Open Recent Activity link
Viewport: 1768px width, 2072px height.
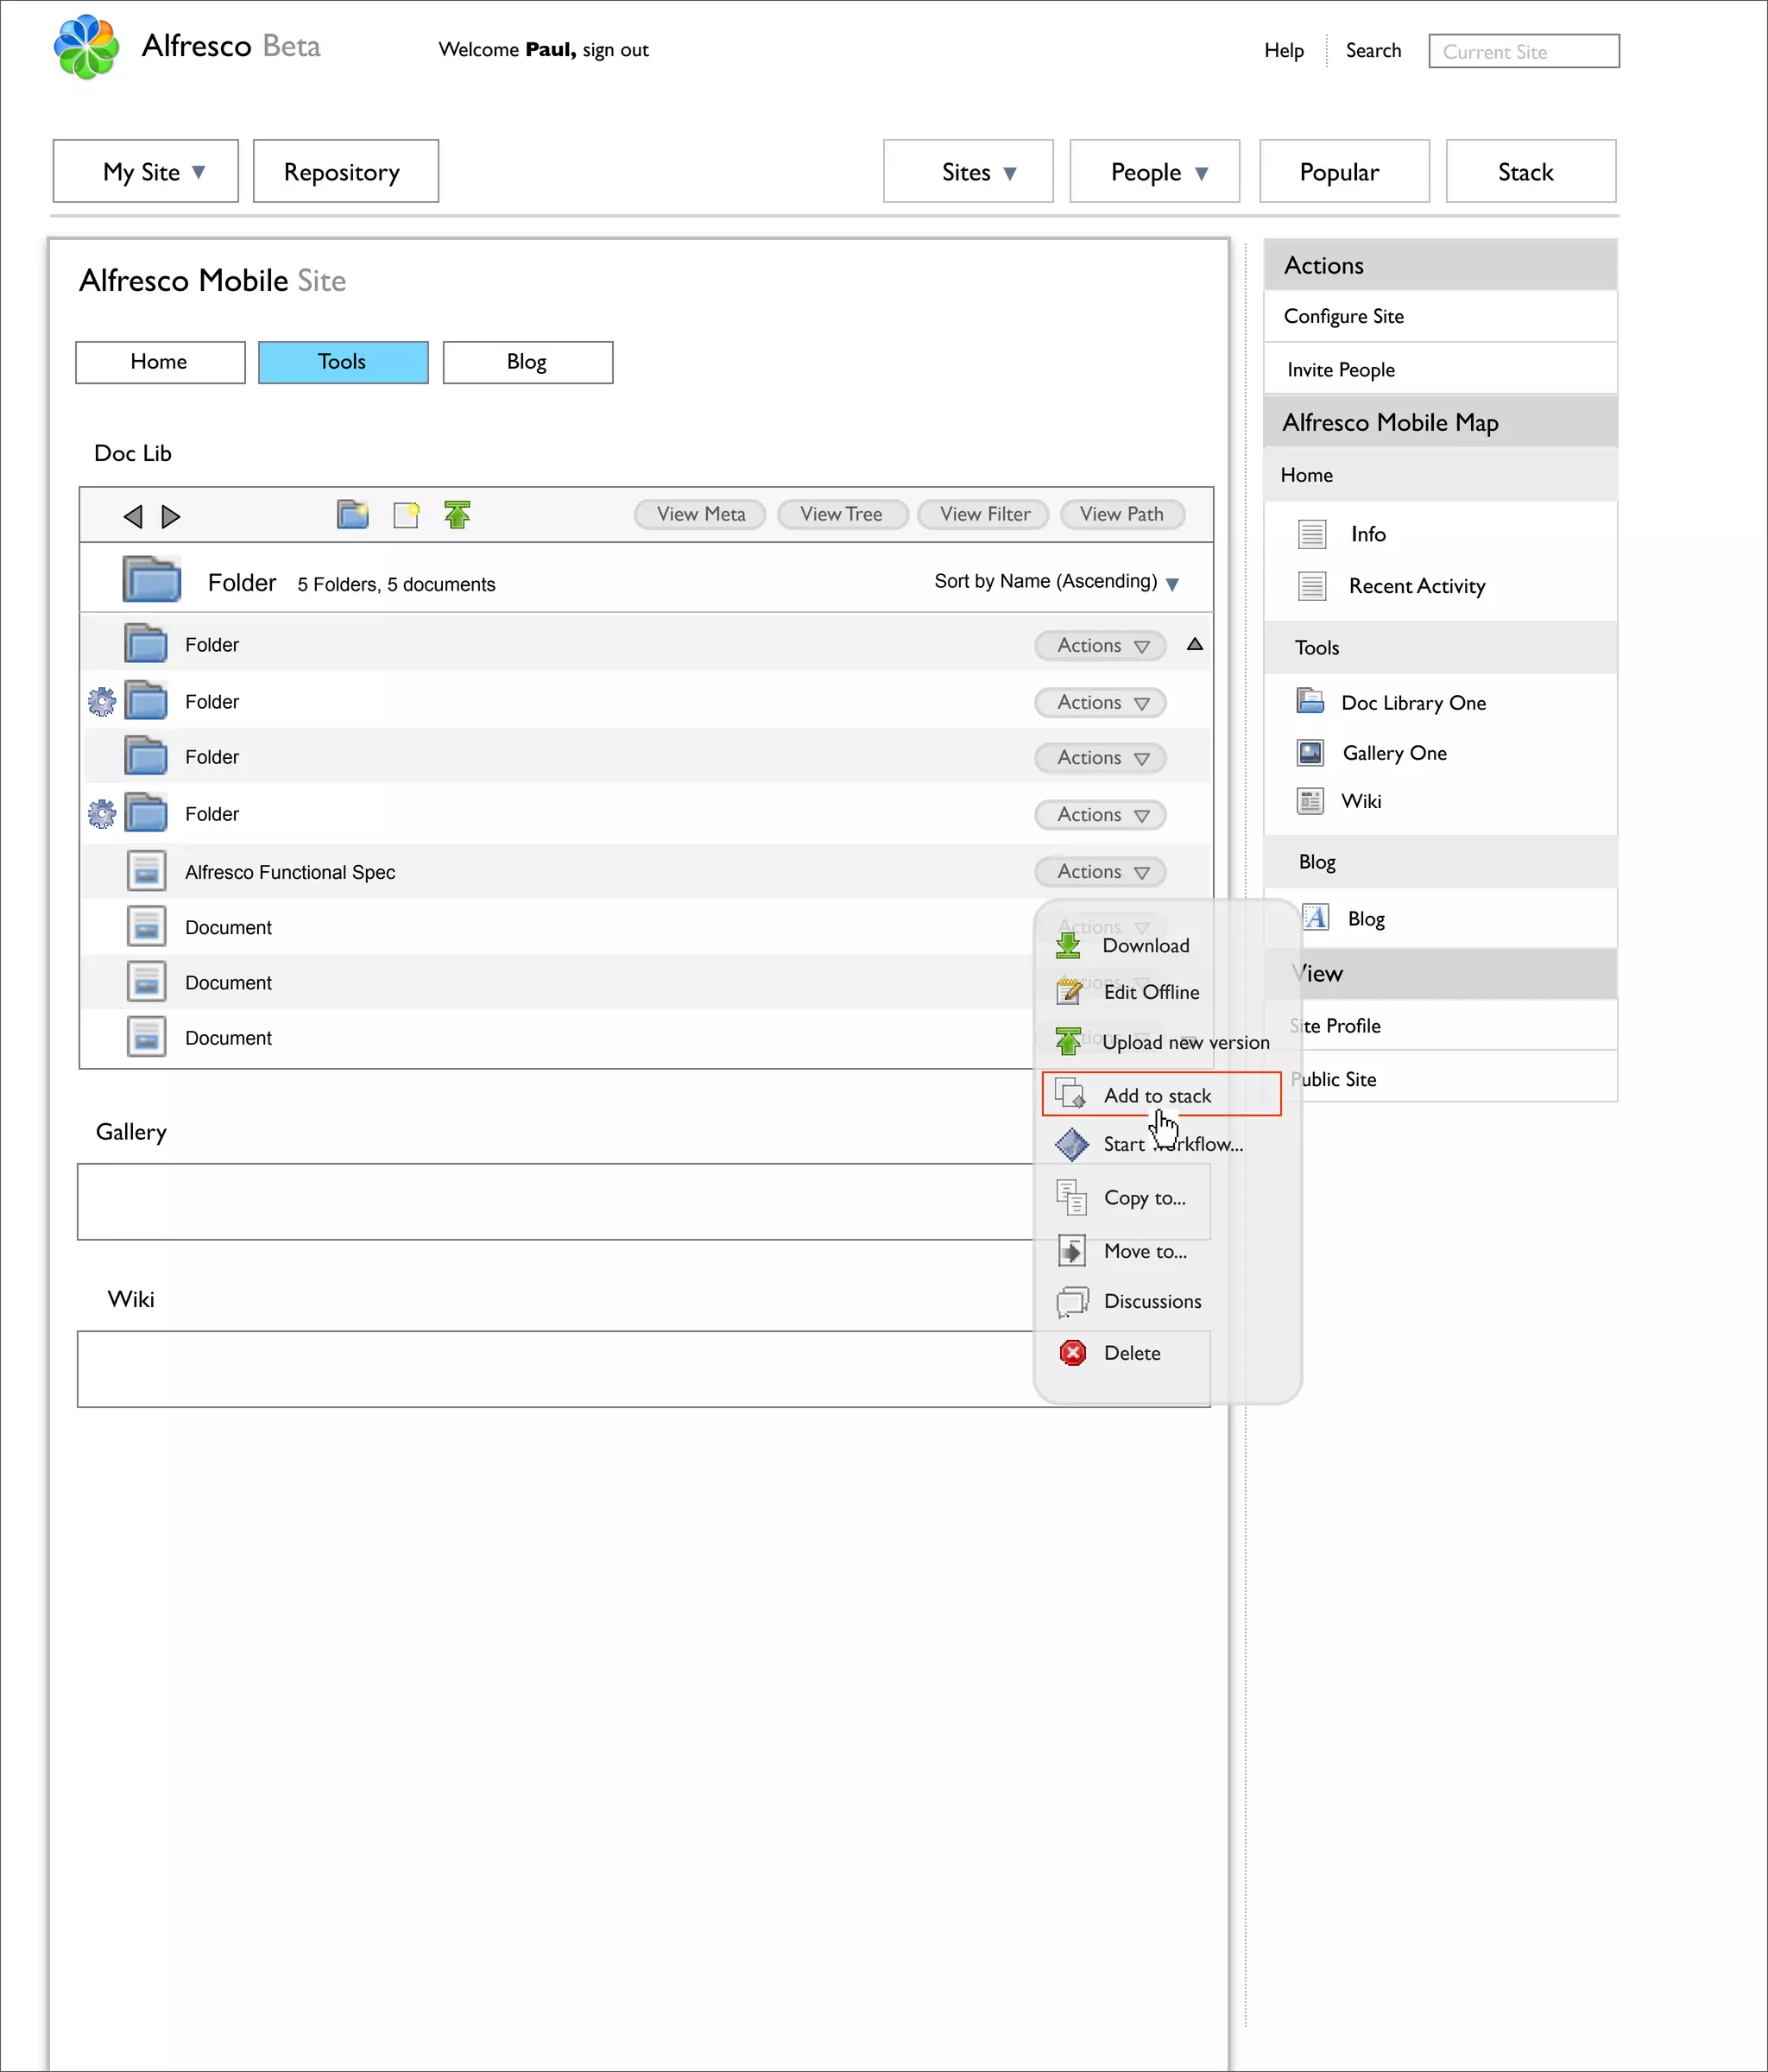(1417, 586)
